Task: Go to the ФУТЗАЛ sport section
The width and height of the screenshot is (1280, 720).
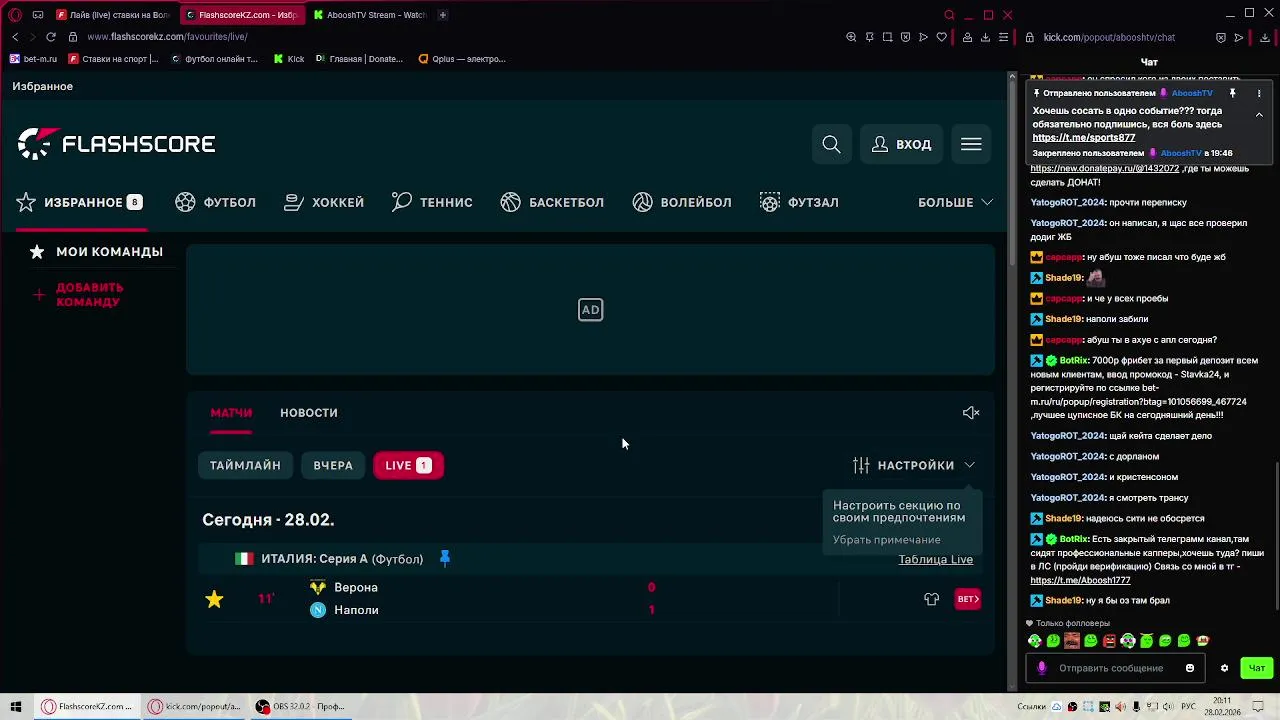Action: [799, 202]
